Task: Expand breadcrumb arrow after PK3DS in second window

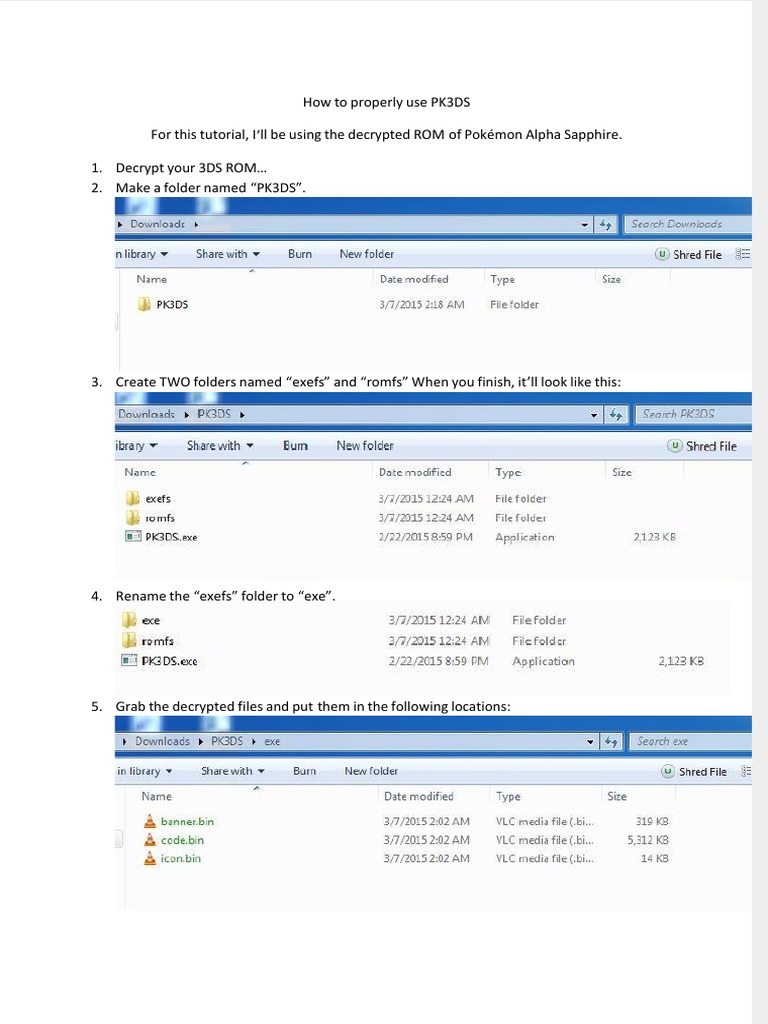Action: coord(242,414)
